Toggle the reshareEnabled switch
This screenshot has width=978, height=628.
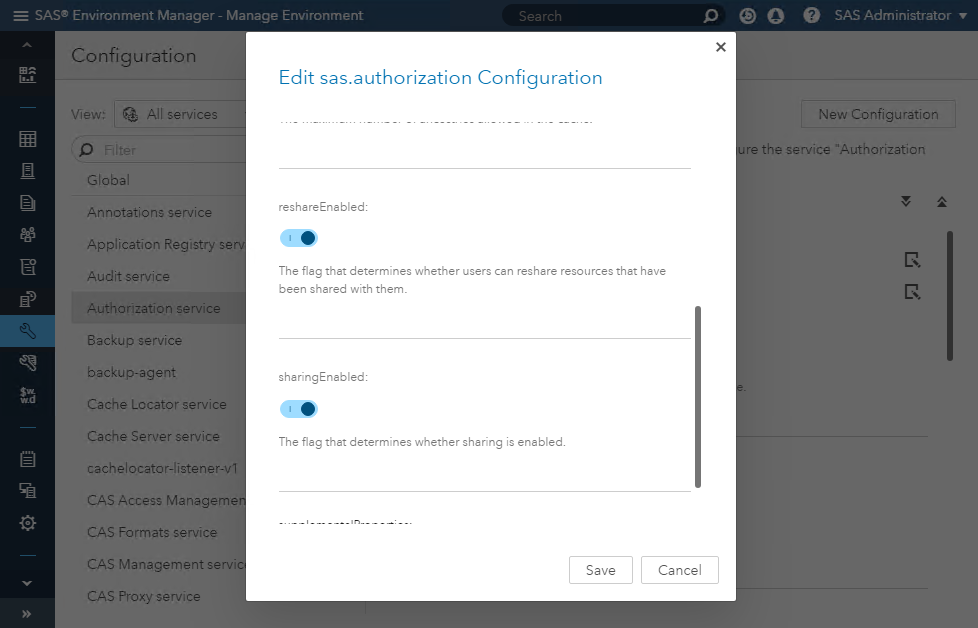pyautogui.click(x=299, y=238)
